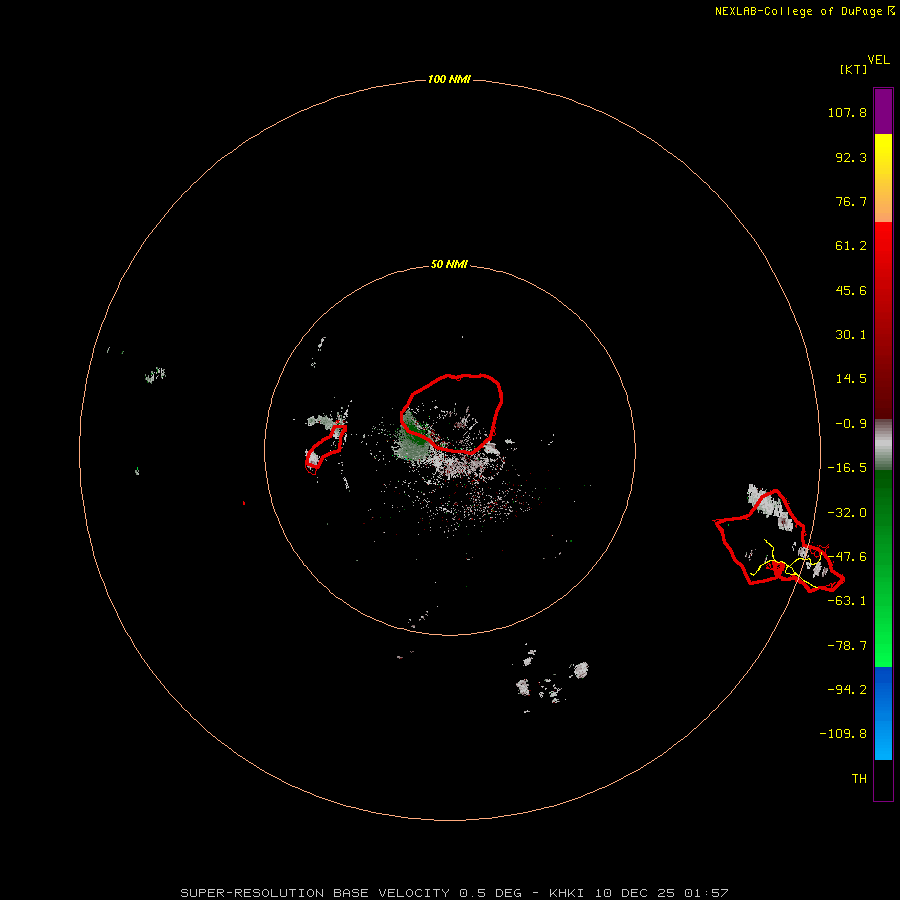Click the VEL legend heading
Viewport: 900px width, 900px height.
(878, 60)
